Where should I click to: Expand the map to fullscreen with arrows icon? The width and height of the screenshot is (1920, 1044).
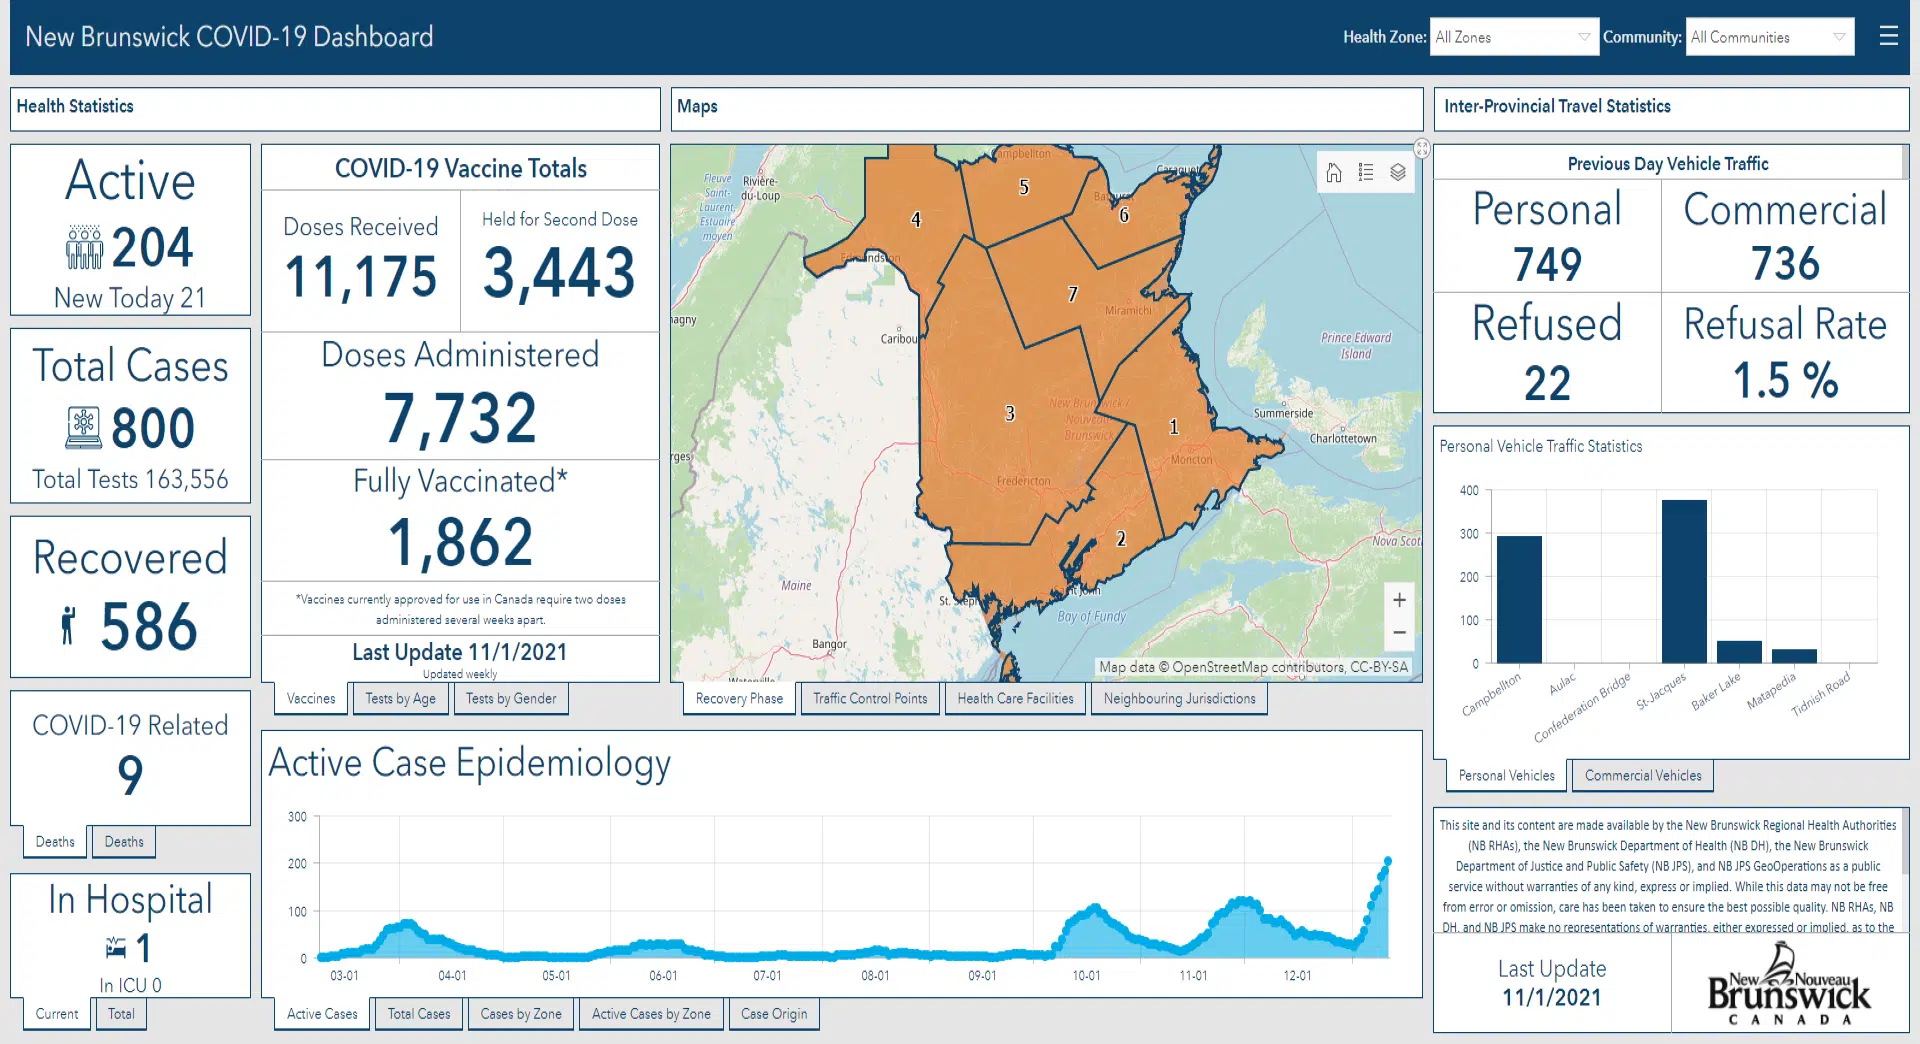[1421, 147]
